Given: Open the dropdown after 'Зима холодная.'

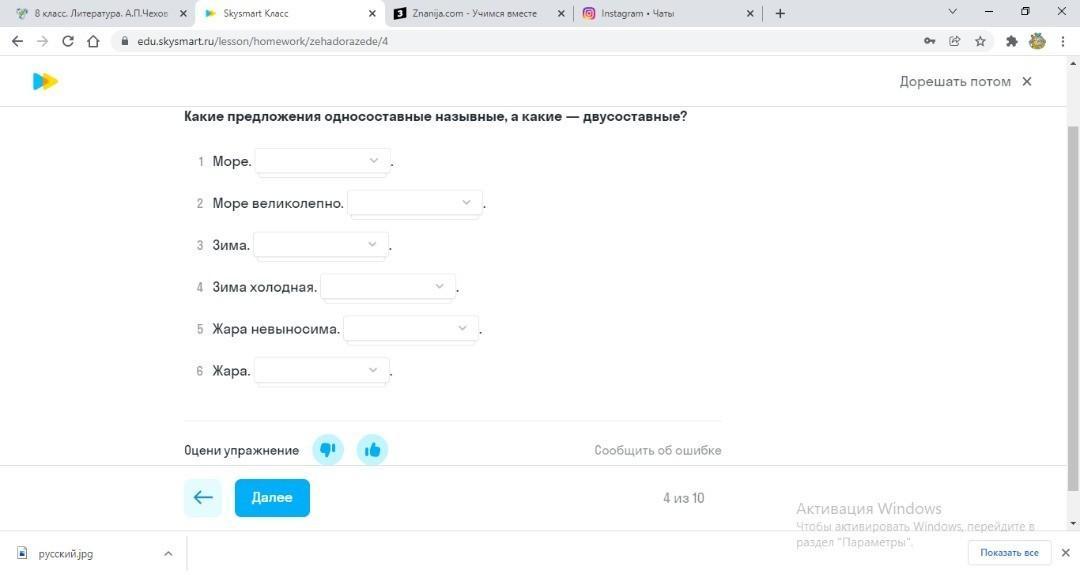Looking at the screenshot, I should pyautogui.click(x=388, y=286).
